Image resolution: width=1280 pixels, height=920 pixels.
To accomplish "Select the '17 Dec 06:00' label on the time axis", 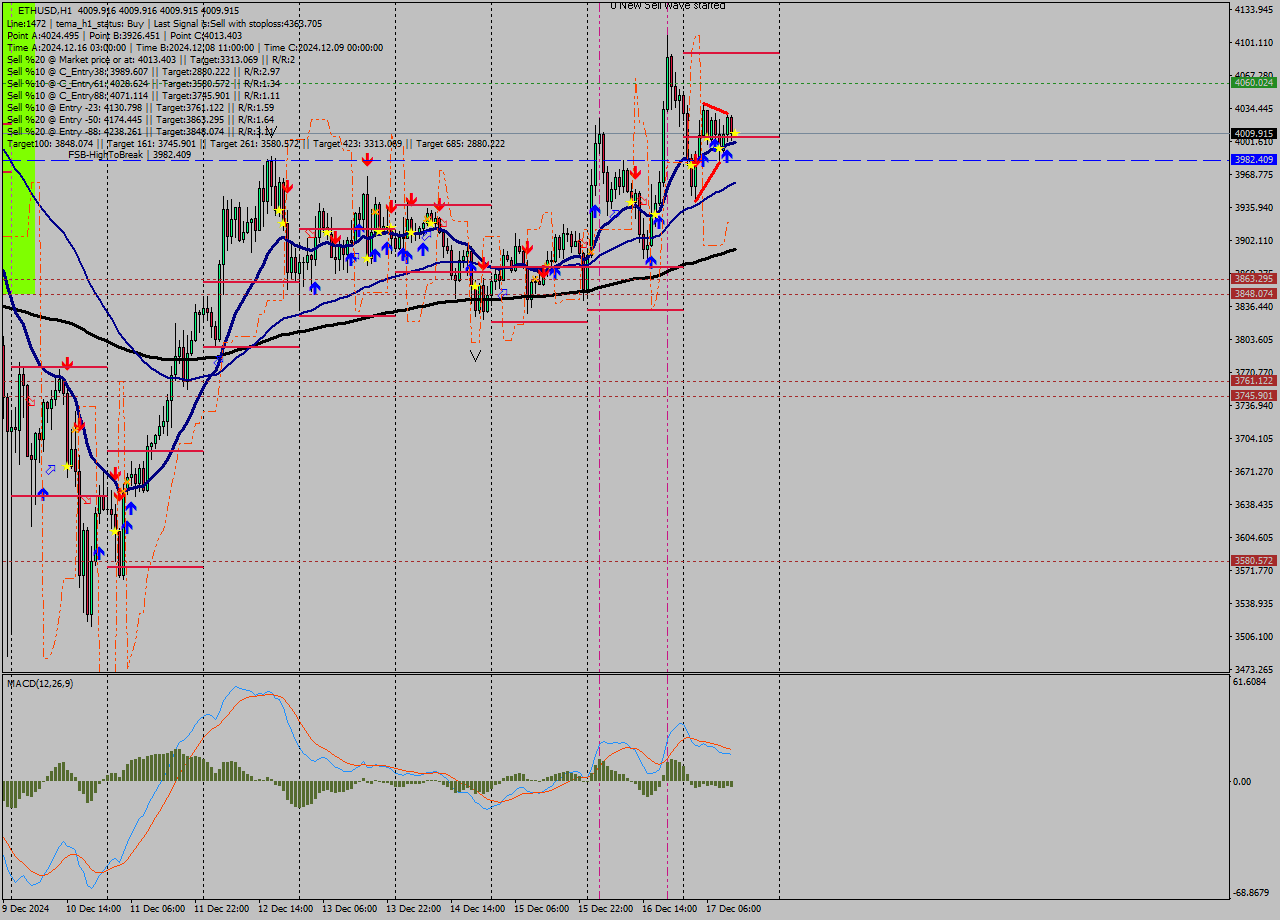I will pyautogui.click(x=735, y=909).
